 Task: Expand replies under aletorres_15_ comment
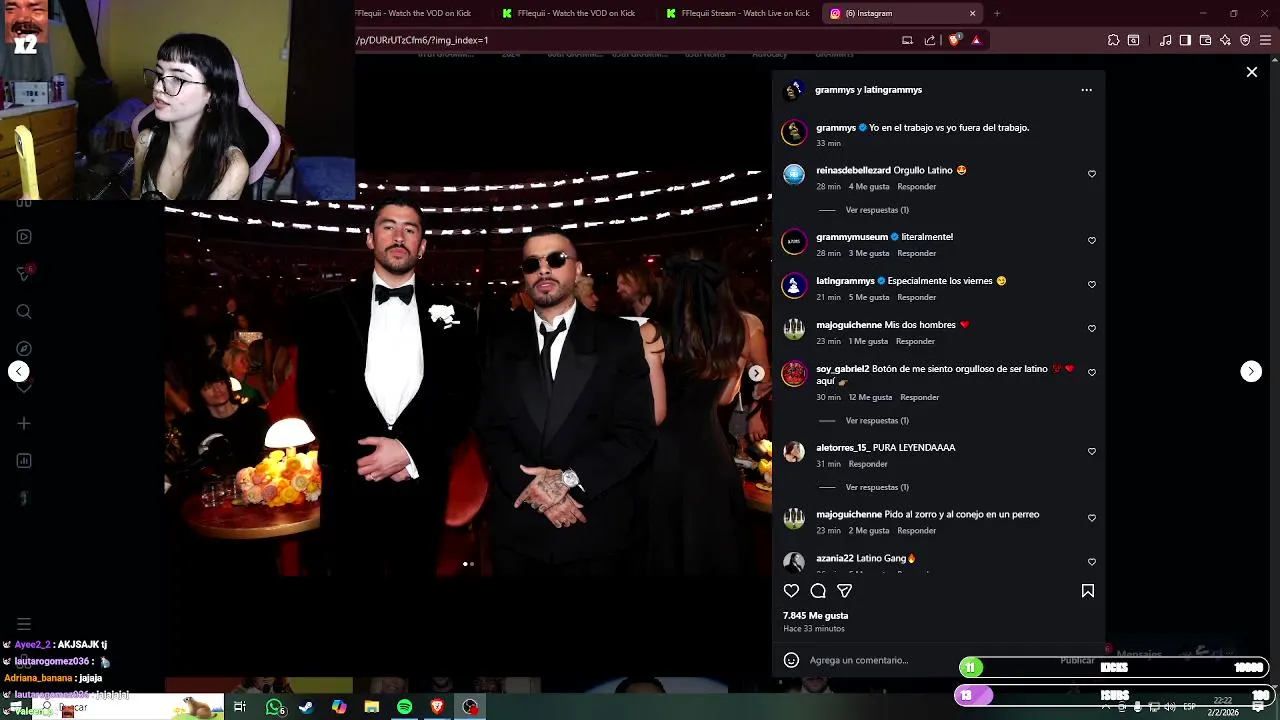coord(877,488)
